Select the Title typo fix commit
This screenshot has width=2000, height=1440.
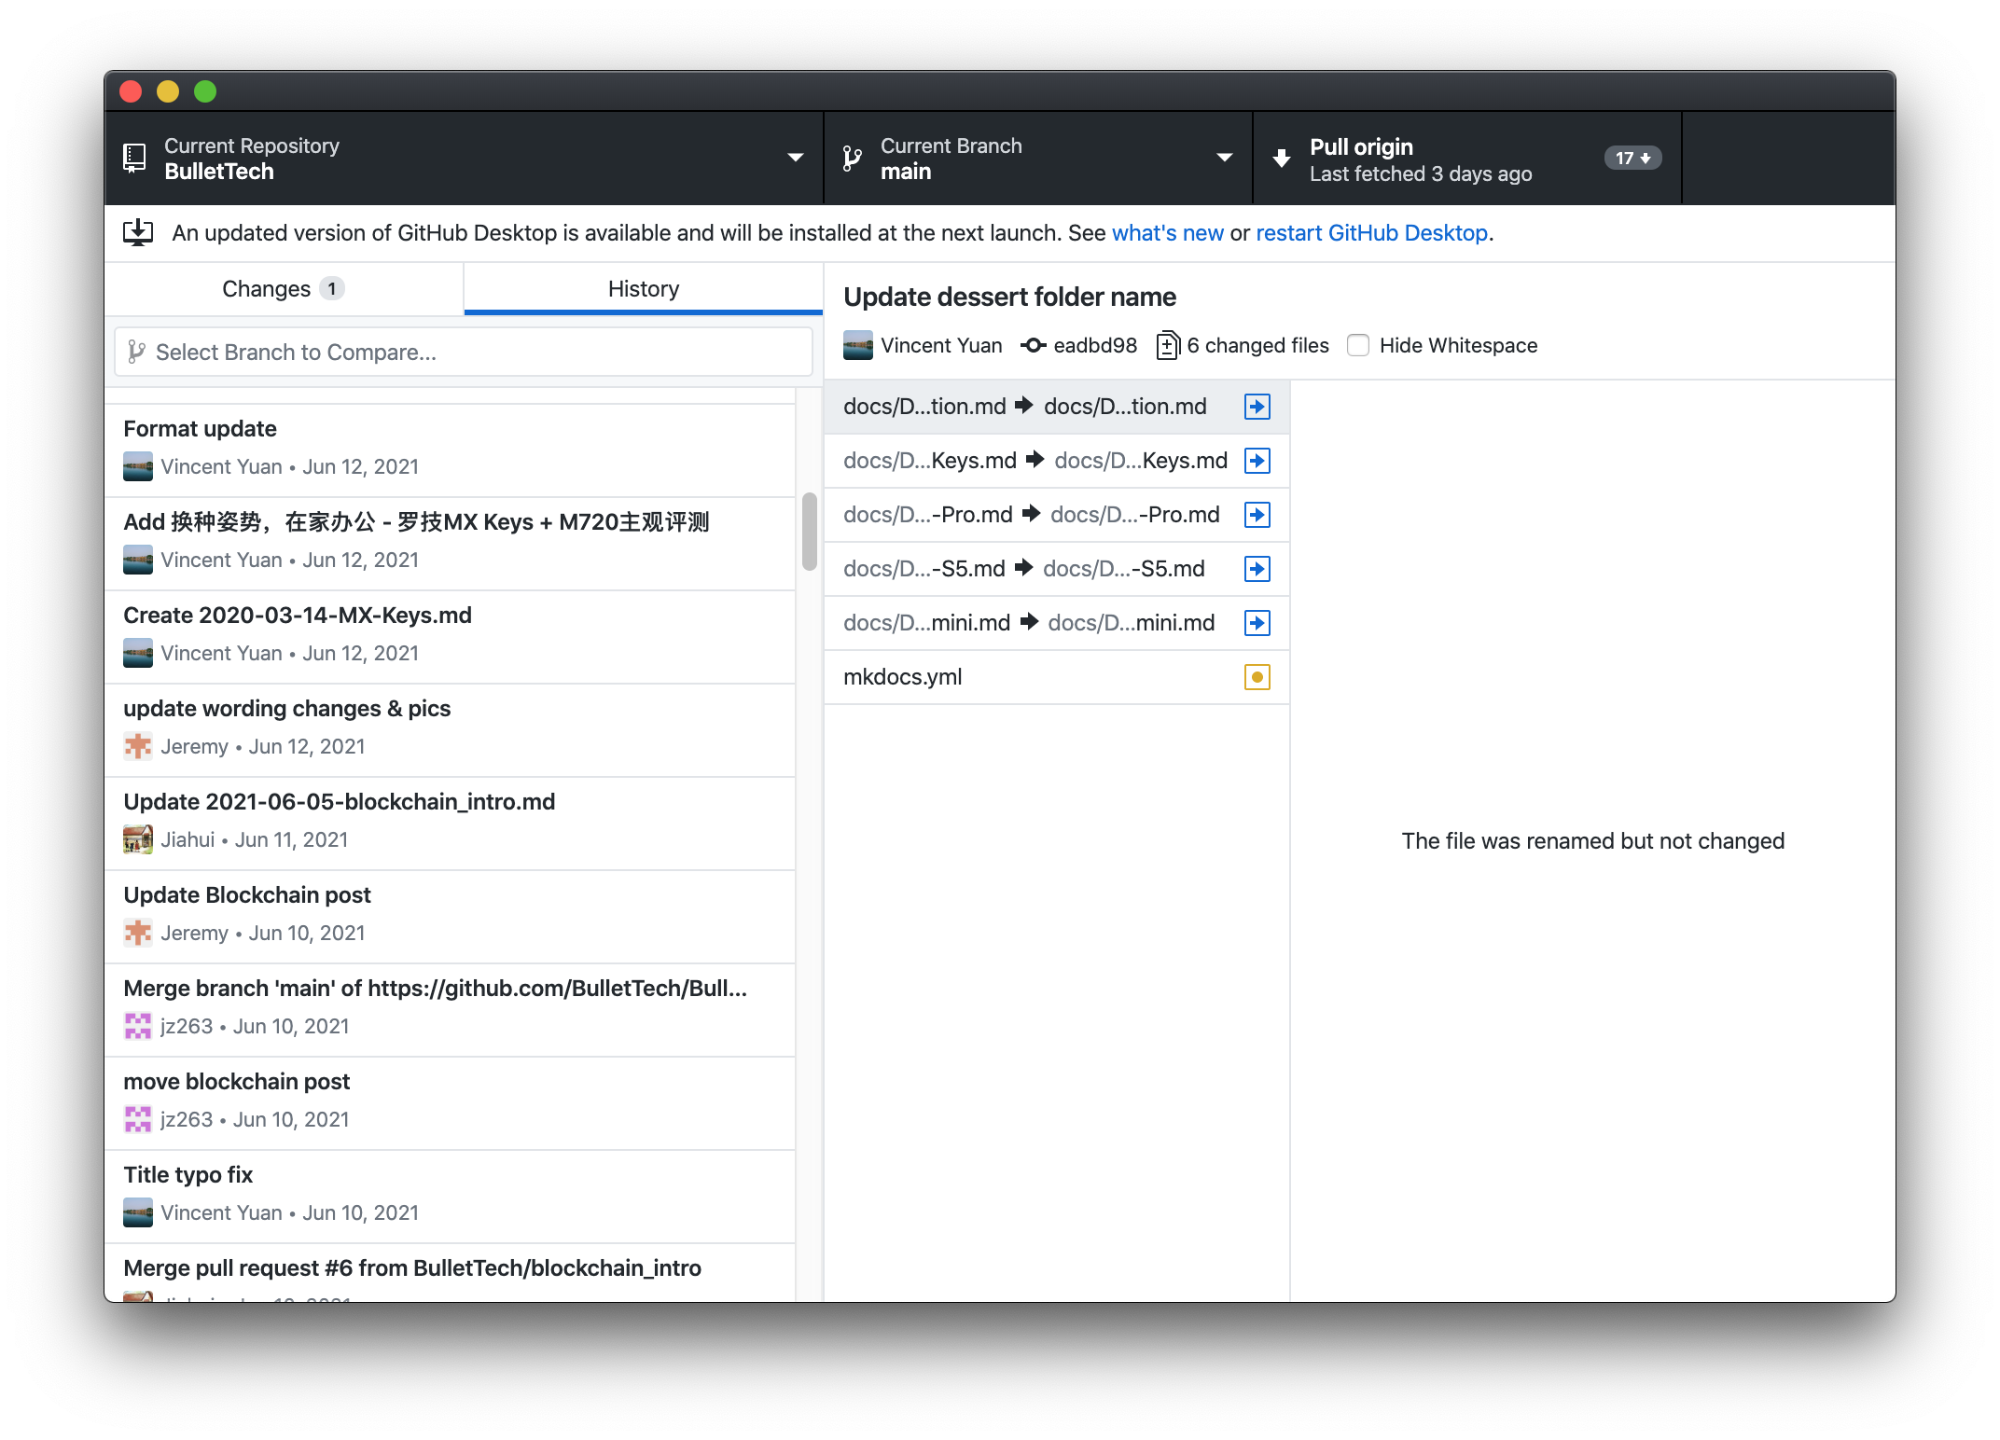point(450,1196)
